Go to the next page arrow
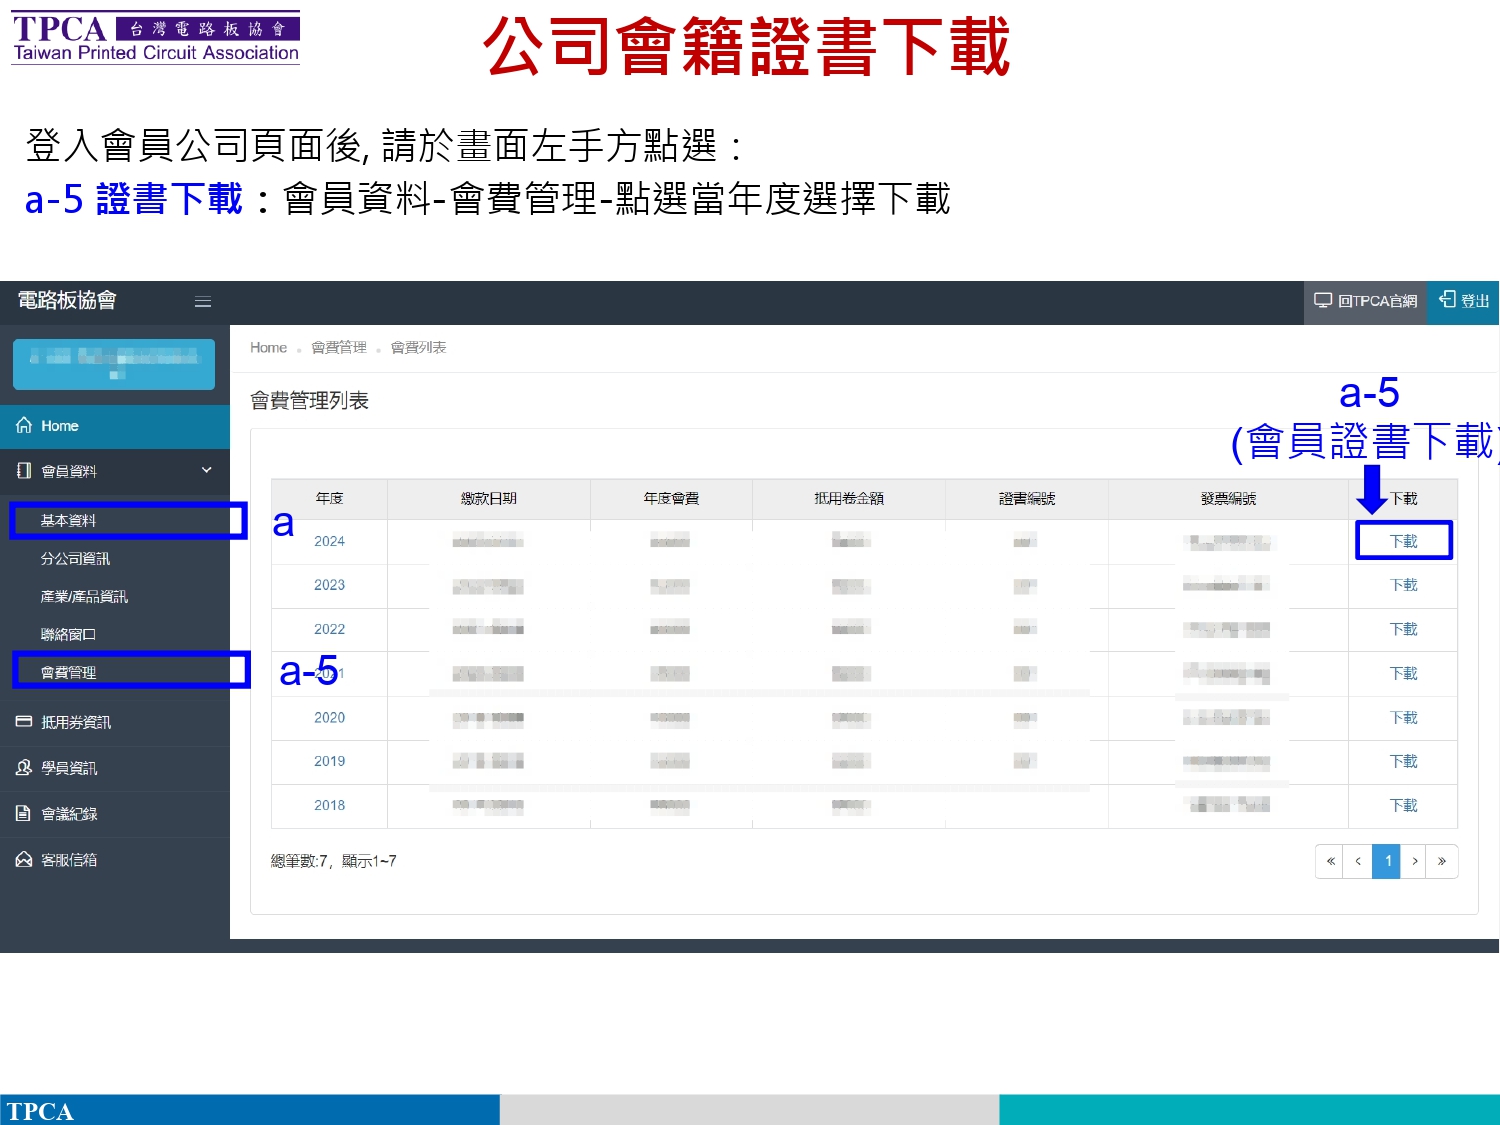 tap(1414, 861)
